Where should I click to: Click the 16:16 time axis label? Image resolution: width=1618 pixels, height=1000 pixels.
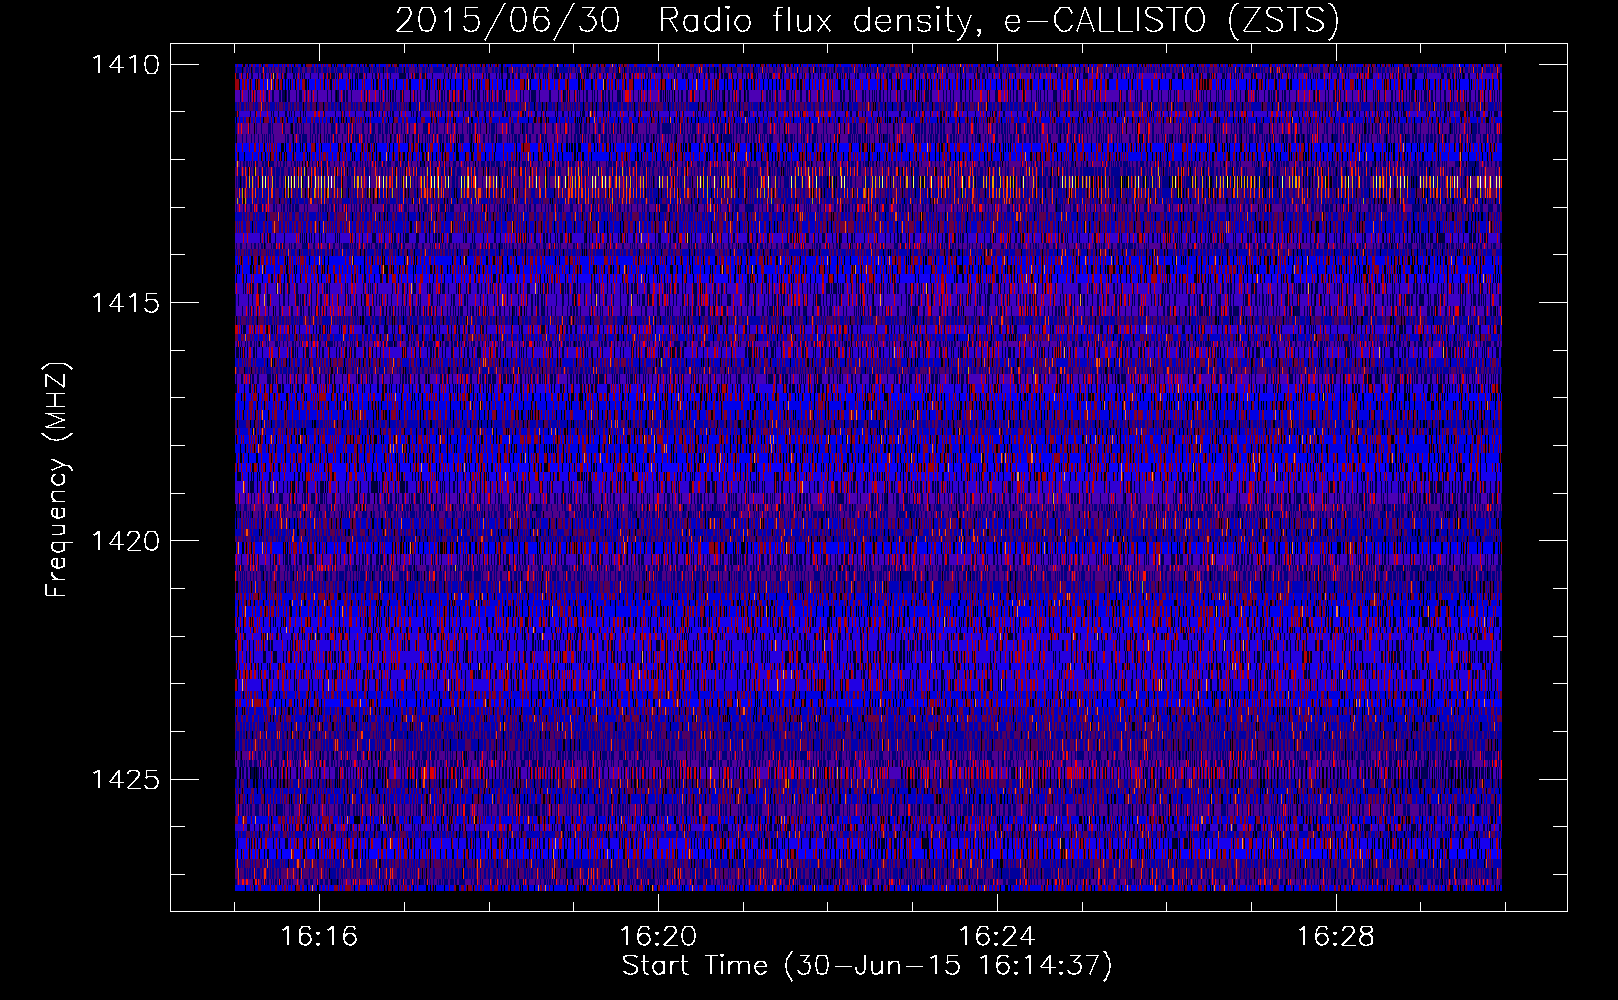pyautogui.click(x=319, y=937)
